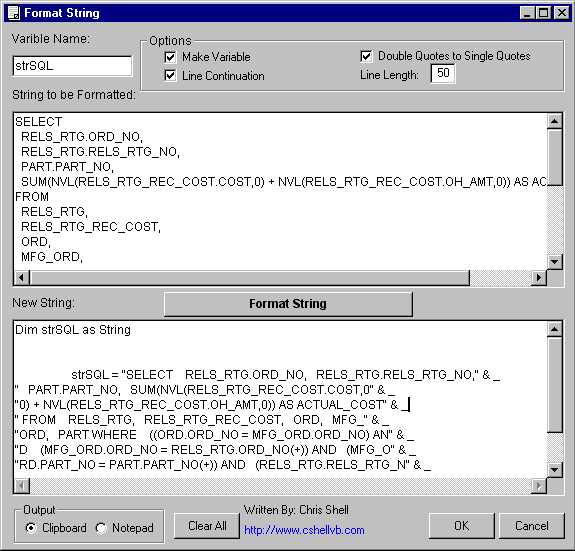Viewport: 575px width, 551px height.
Task: Disable the Line Continuation option
Action: pyautogui.click(x=170, y=76)
